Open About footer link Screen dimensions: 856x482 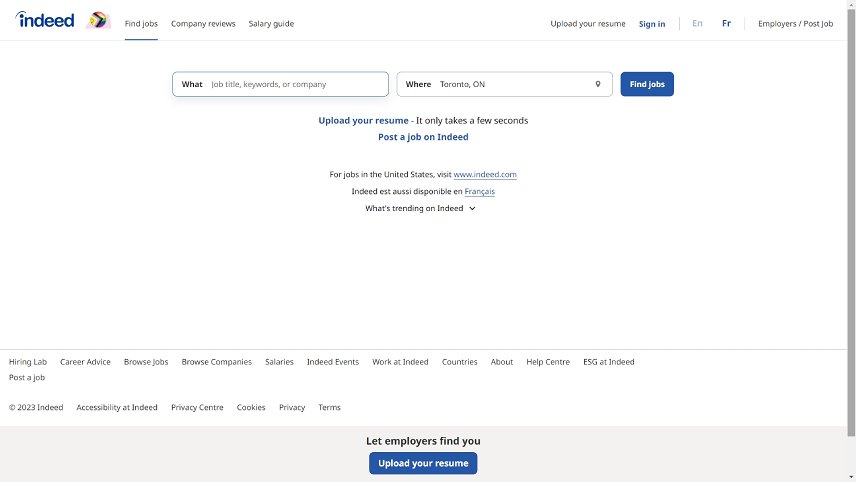tap(502, 362)
